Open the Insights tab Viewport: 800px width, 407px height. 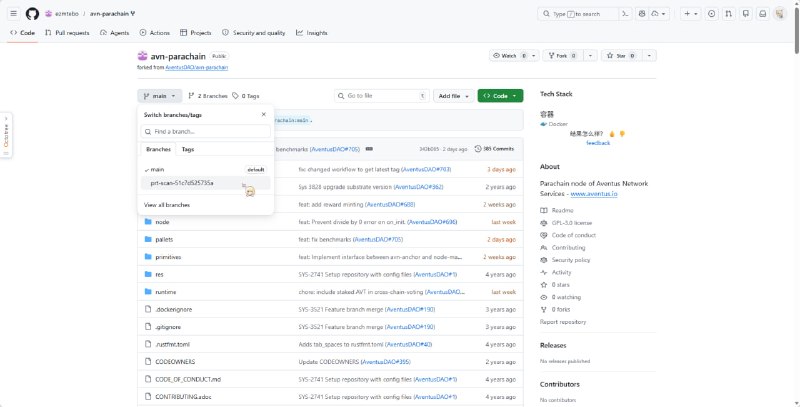point(311,33)
